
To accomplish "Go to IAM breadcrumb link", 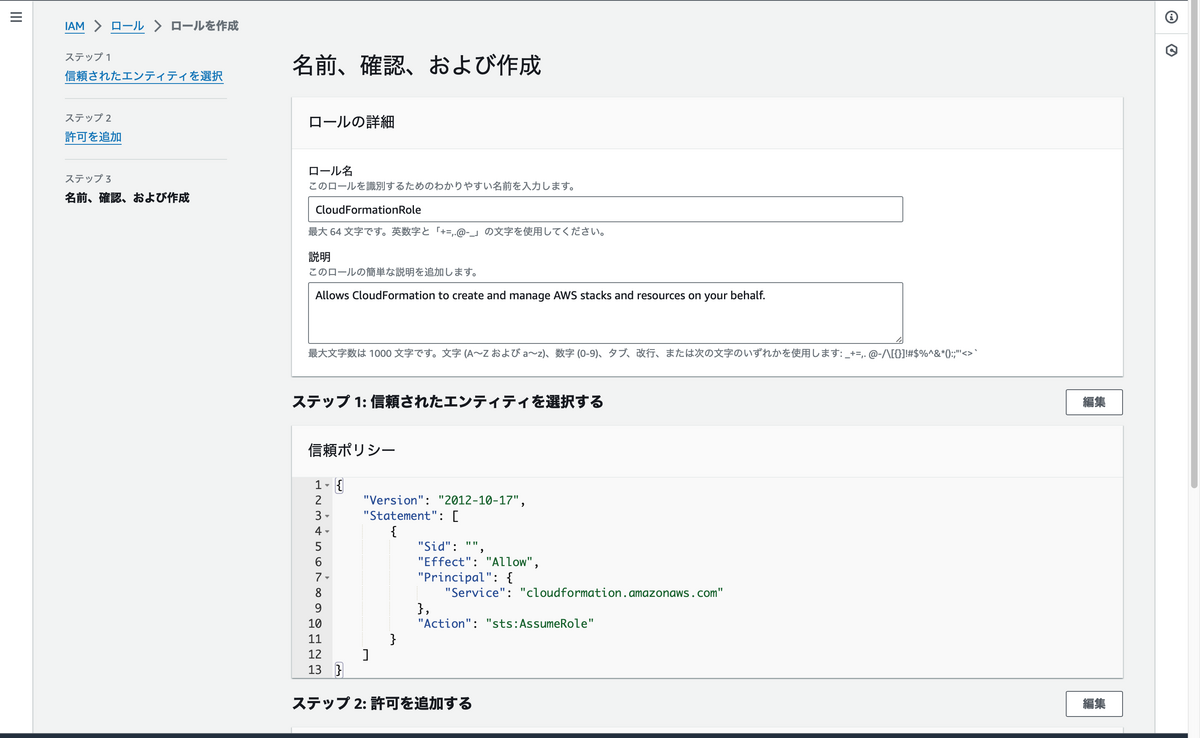I will coord(75,26).
